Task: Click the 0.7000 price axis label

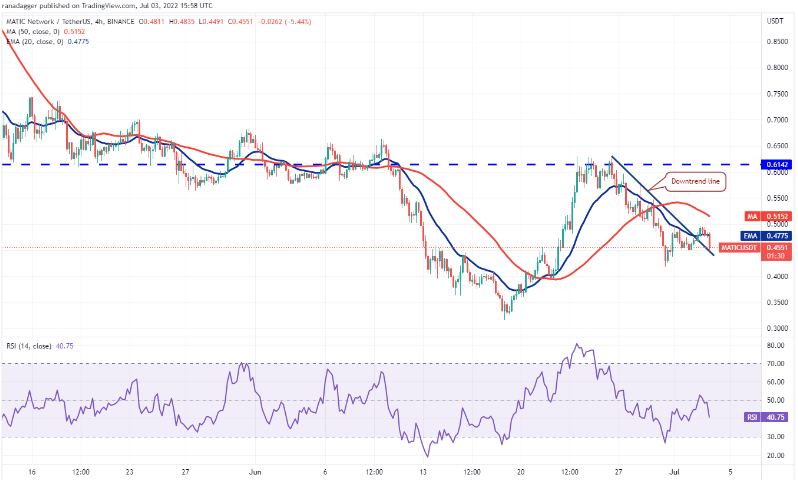Action: pyautogui.click(x=777, y=120)
